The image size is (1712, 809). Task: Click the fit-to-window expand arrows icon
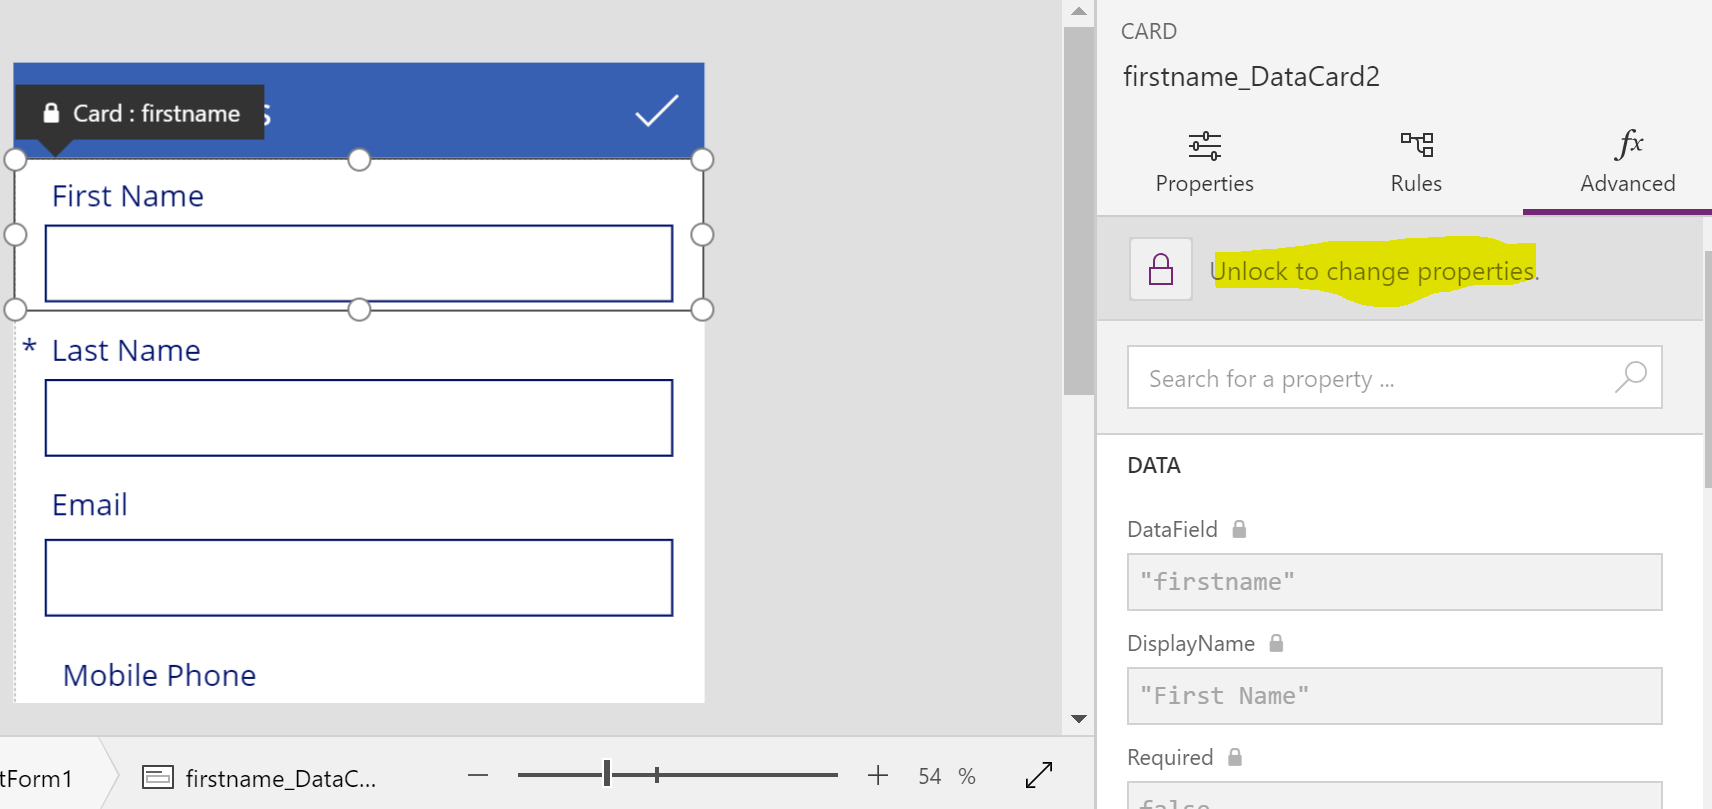tap(1039, 775)
